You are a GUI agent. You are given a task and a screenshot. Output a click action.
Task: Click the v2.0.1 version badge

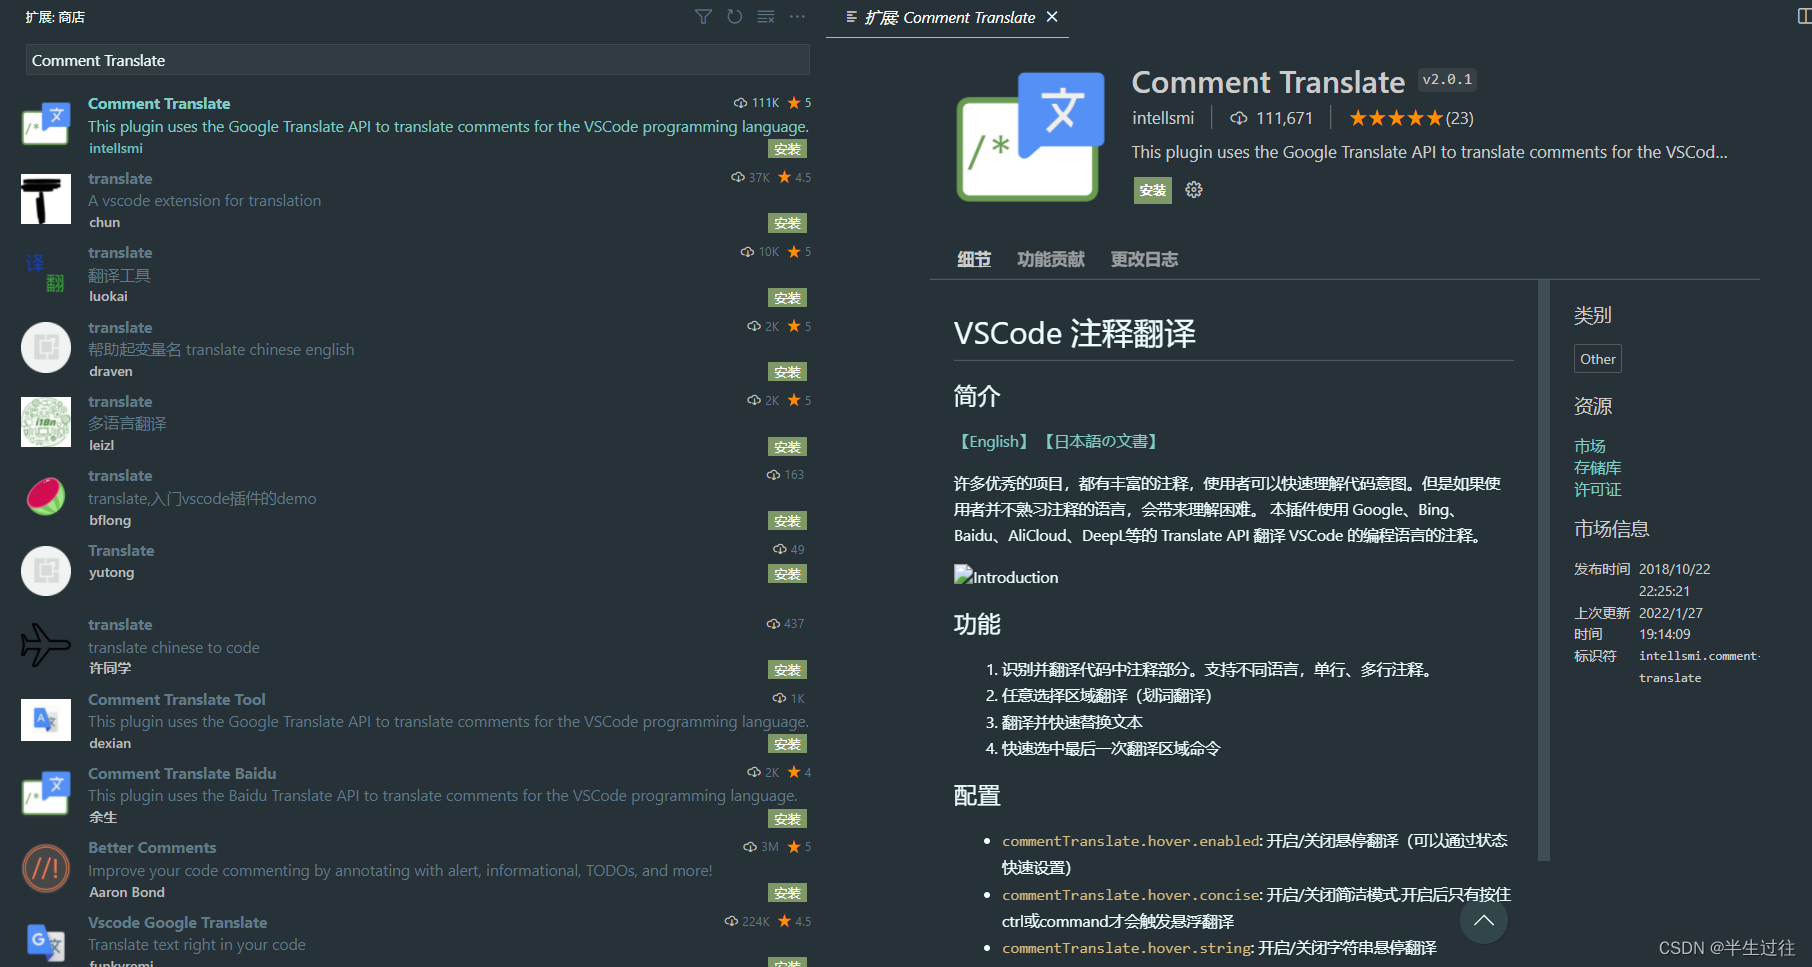(x=1447, y=80)
